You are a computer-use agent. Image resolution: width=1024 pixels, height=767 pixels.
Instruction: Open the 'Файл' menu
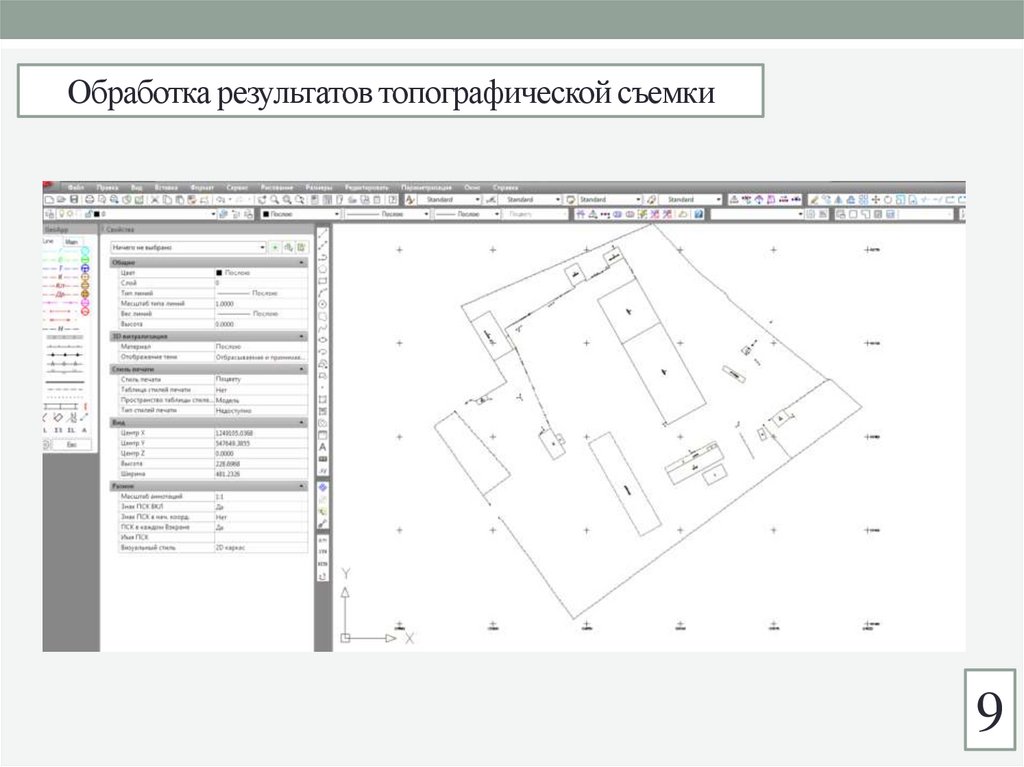[x=76, y=187]
